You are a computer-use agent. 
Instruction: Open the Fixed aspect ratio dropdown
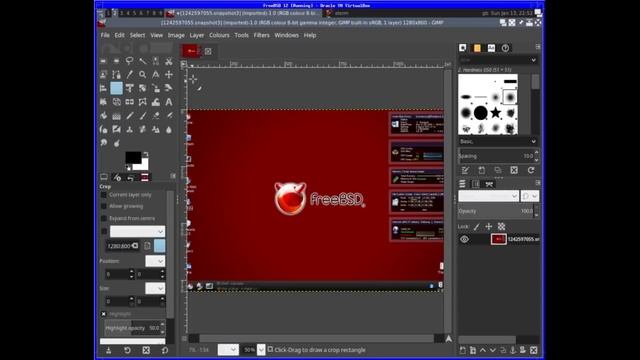click(x=138, y=231)
